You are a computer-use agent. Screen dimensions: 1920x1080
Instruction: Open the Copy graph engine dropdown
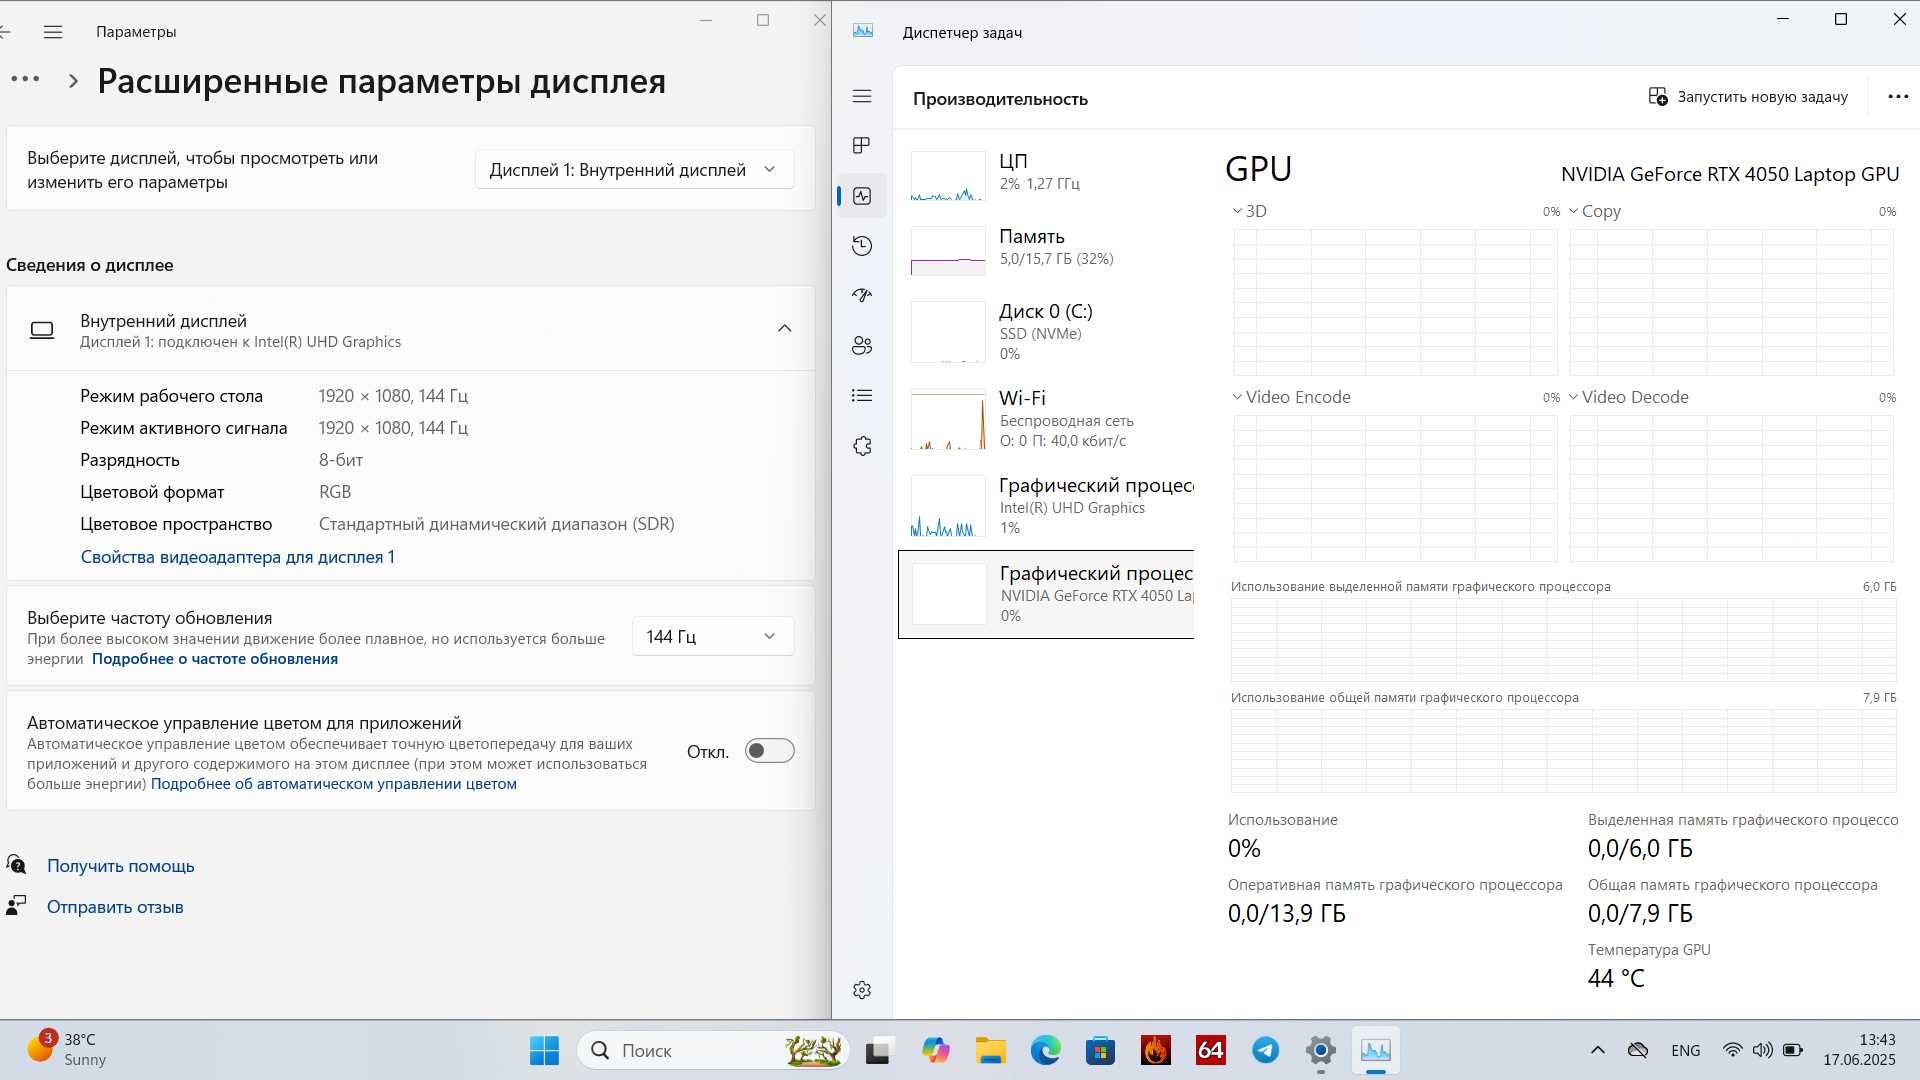coord(1595,211)
